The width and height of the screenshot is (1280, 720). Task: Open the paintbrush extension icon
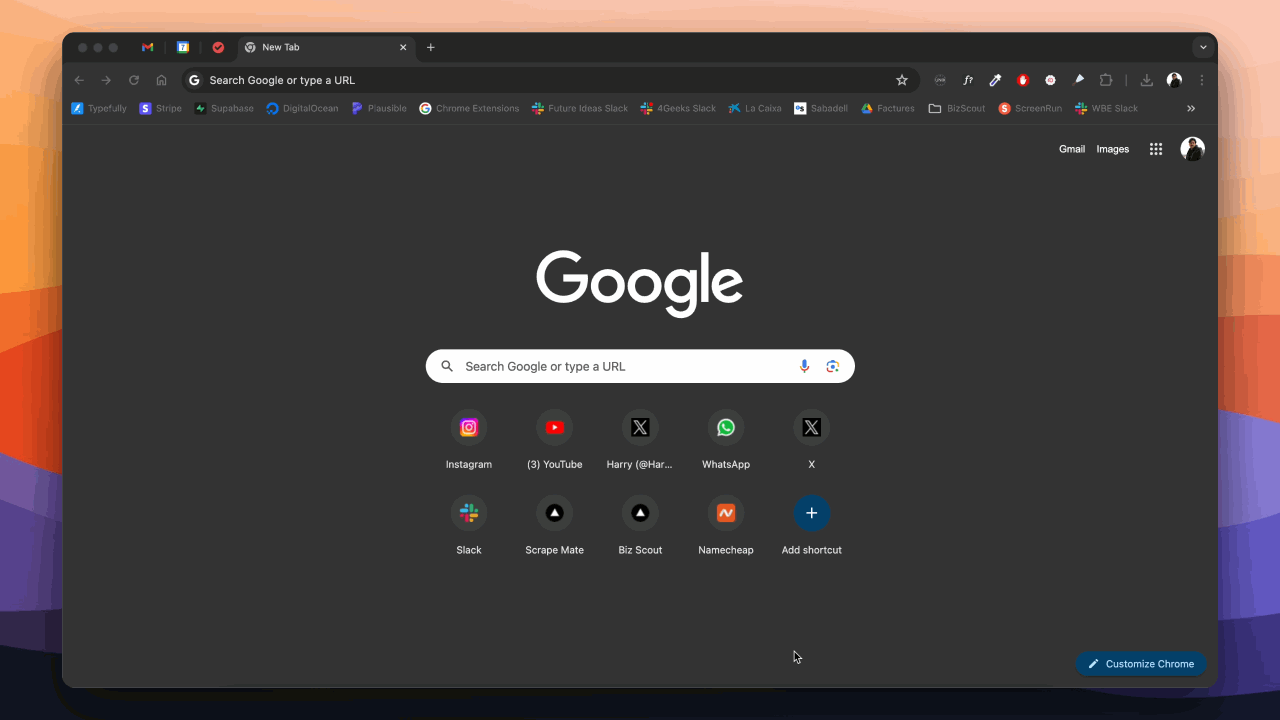point(1079,80)
